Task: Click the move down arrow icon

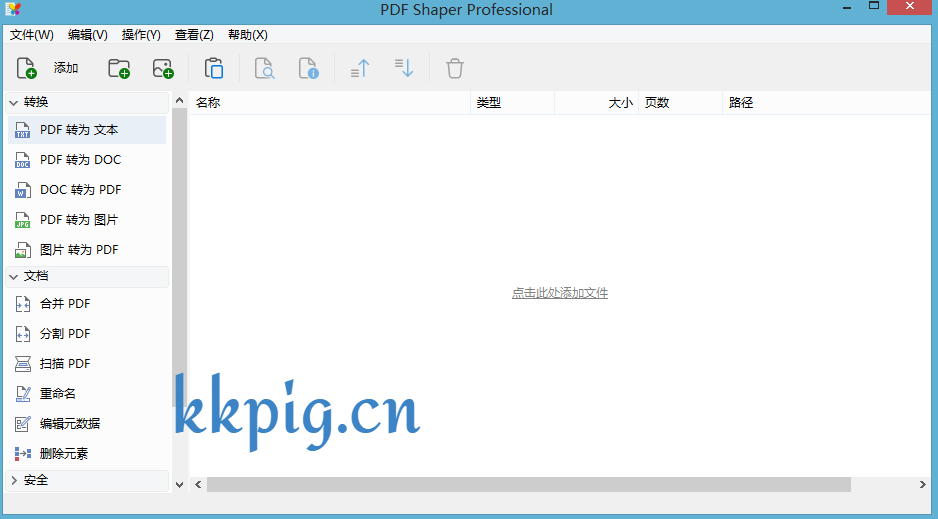Action: [404, 68]
